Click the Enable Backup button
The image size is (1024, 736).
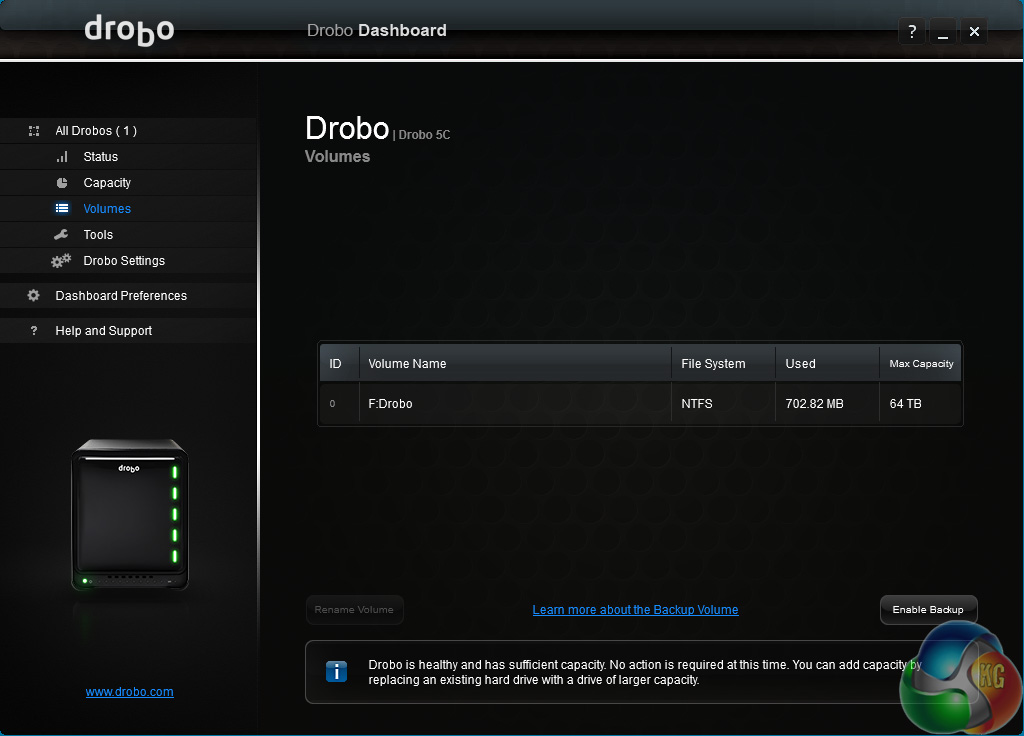(x=928, y=610)
